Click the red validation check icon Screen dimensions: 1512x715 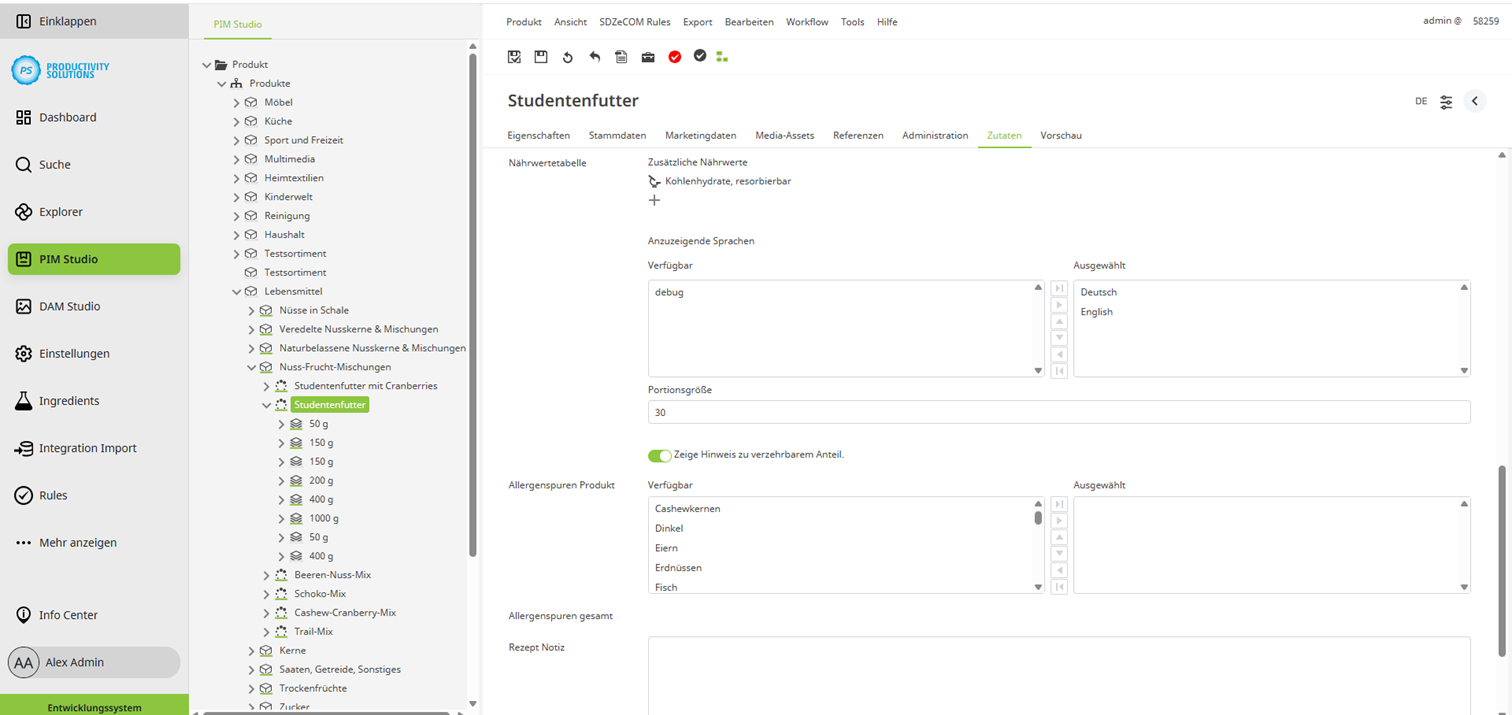click(674, 57)
